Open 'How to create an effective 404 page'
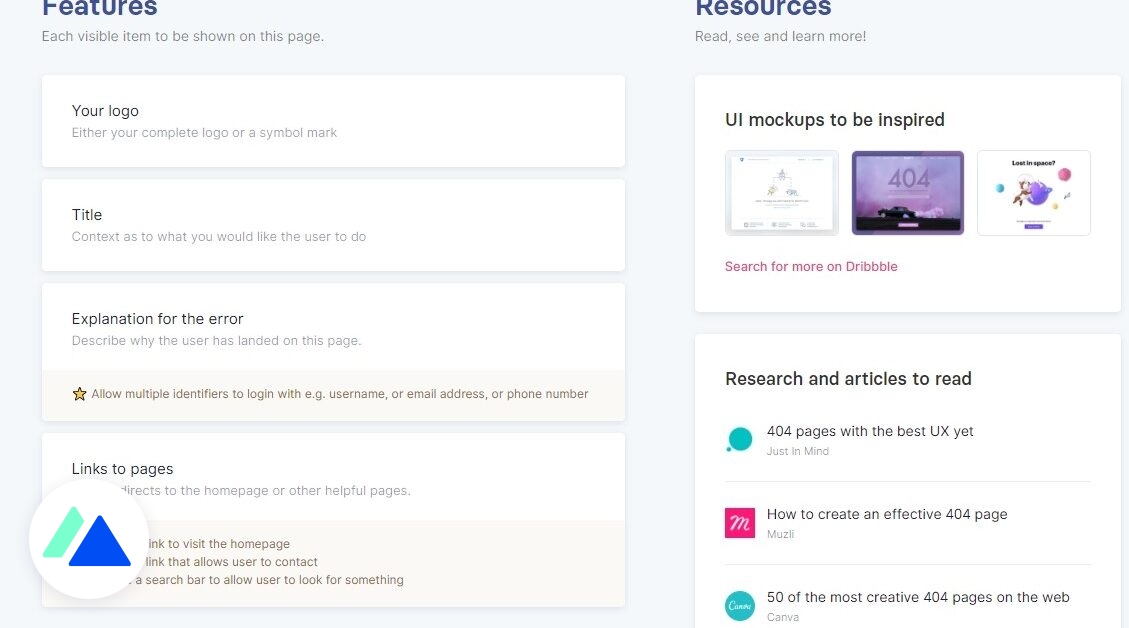 [886, 514]
